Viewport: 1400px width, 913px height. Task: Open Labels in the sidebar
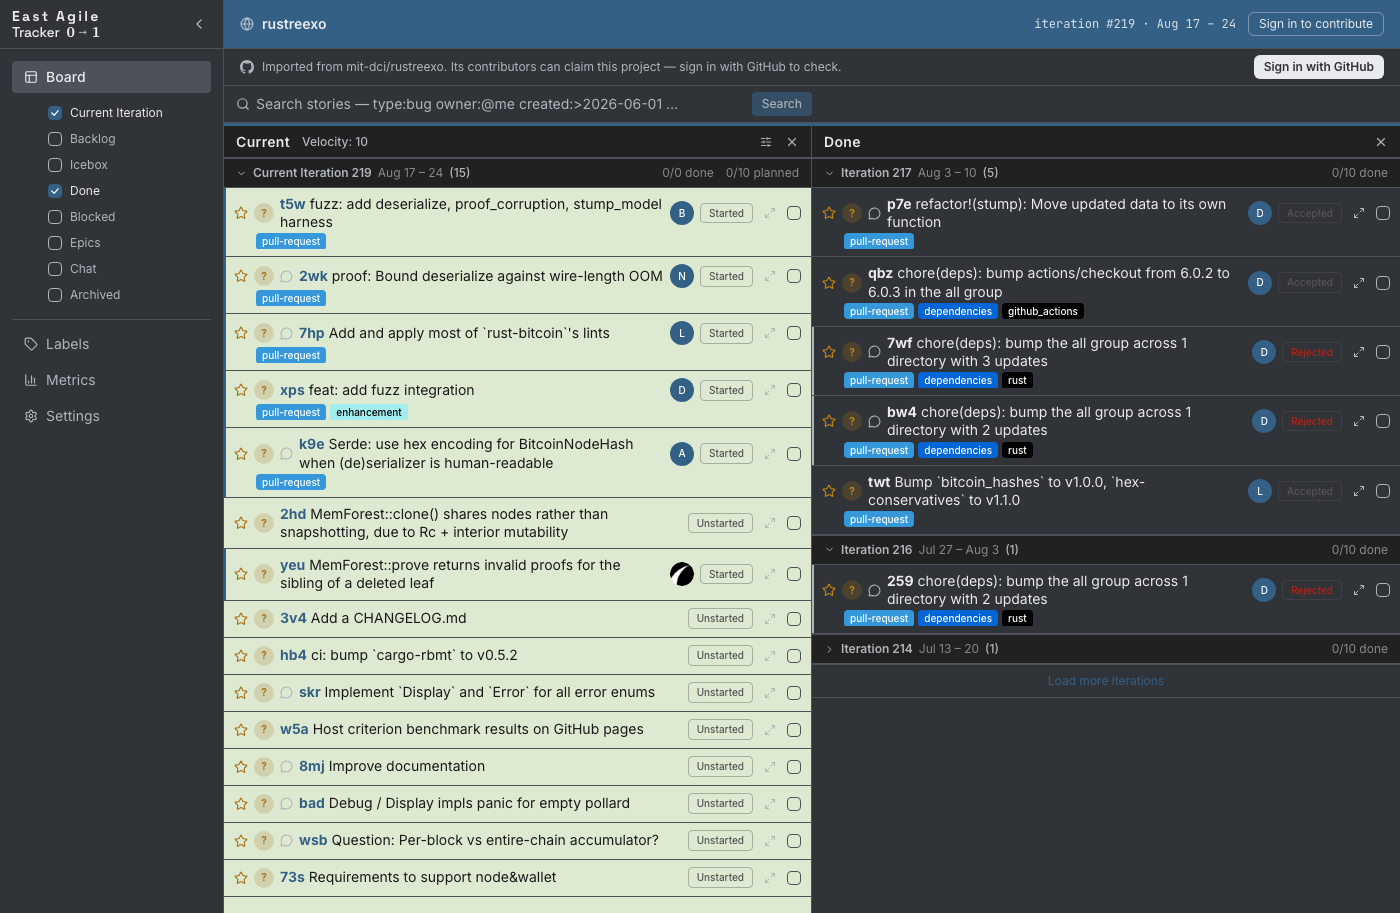click(x=111, y=344)
